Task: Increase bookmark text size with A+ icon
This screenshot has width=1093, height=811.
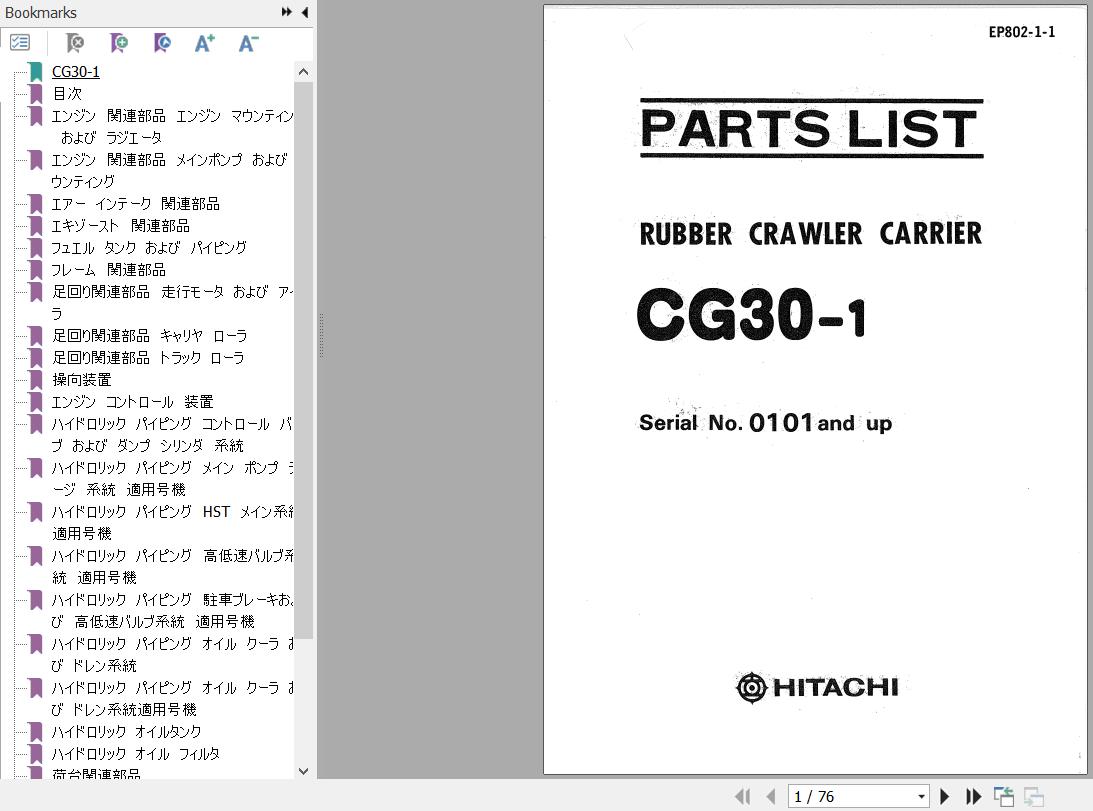Action: [x=205, y=43]
